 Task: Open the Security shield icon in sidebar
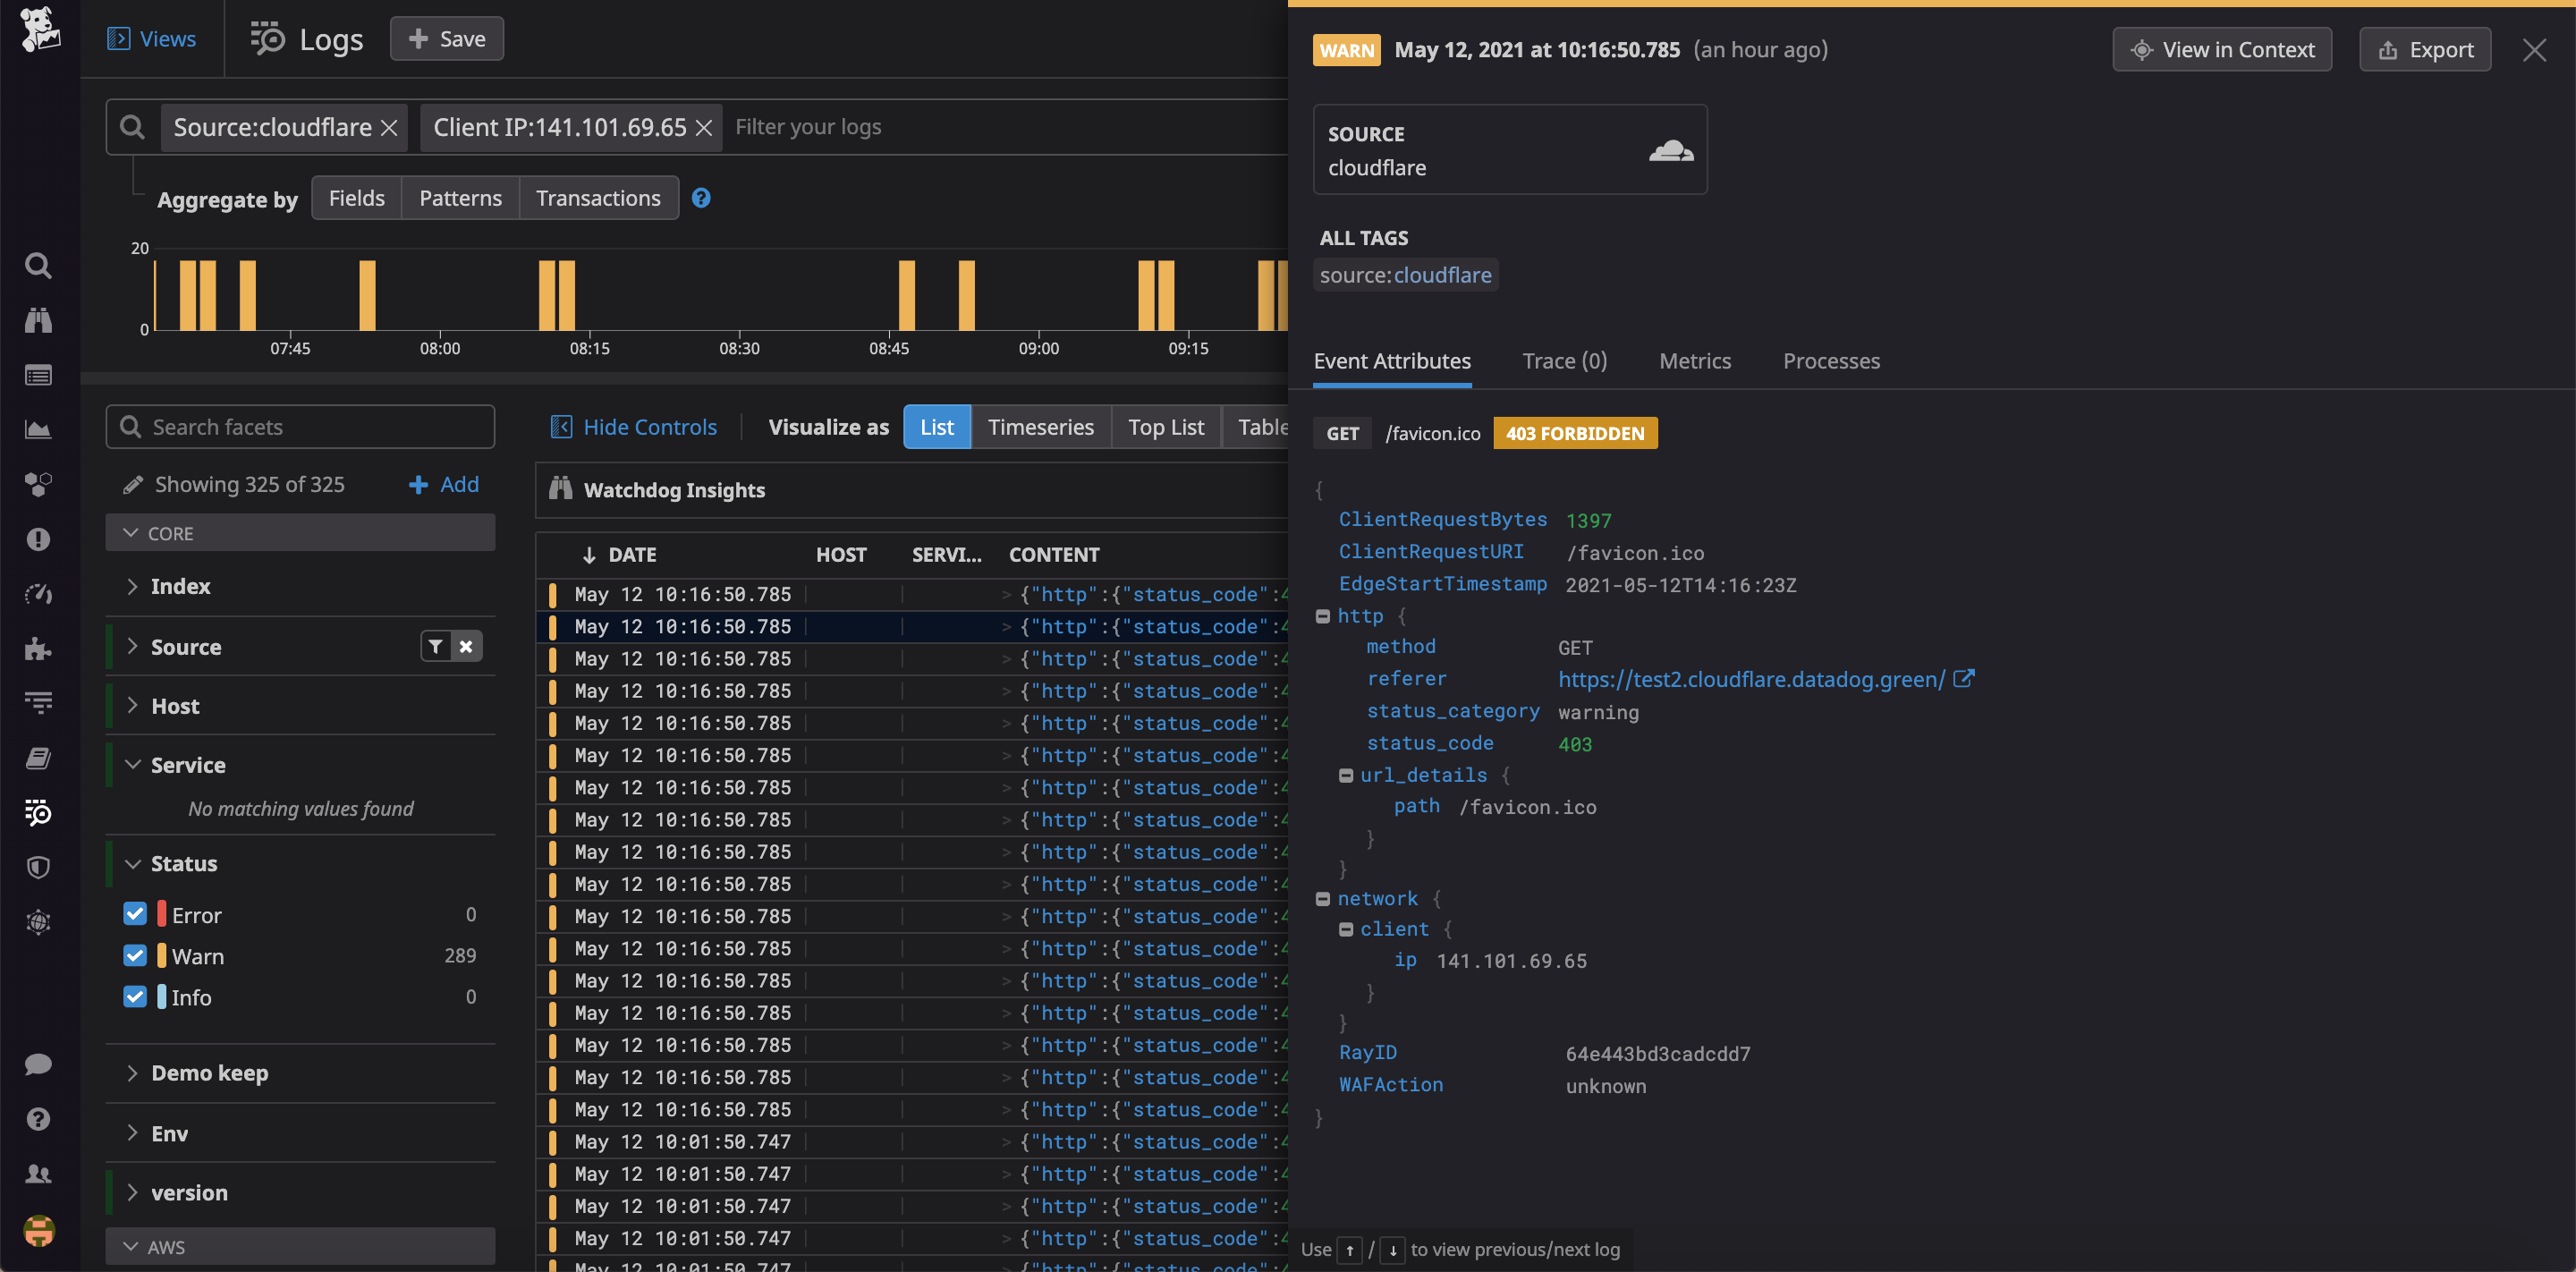38,866
